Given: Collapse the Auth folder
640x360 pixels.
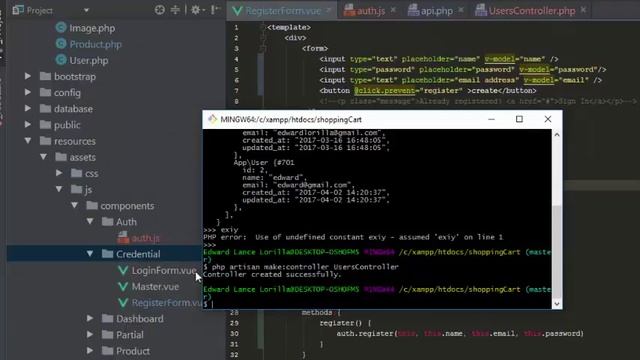Looking at the screenshot, I should tap(90, 222).
